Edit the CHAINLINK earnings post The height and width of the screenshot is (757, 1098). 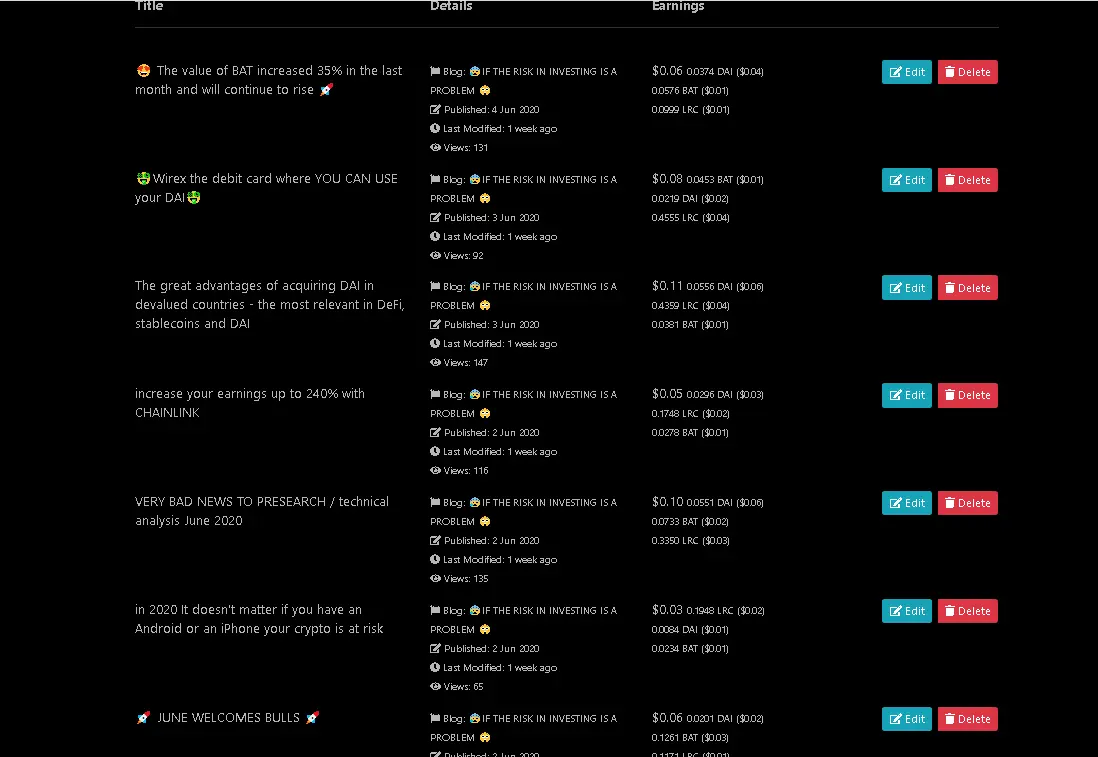coord(907,395)
